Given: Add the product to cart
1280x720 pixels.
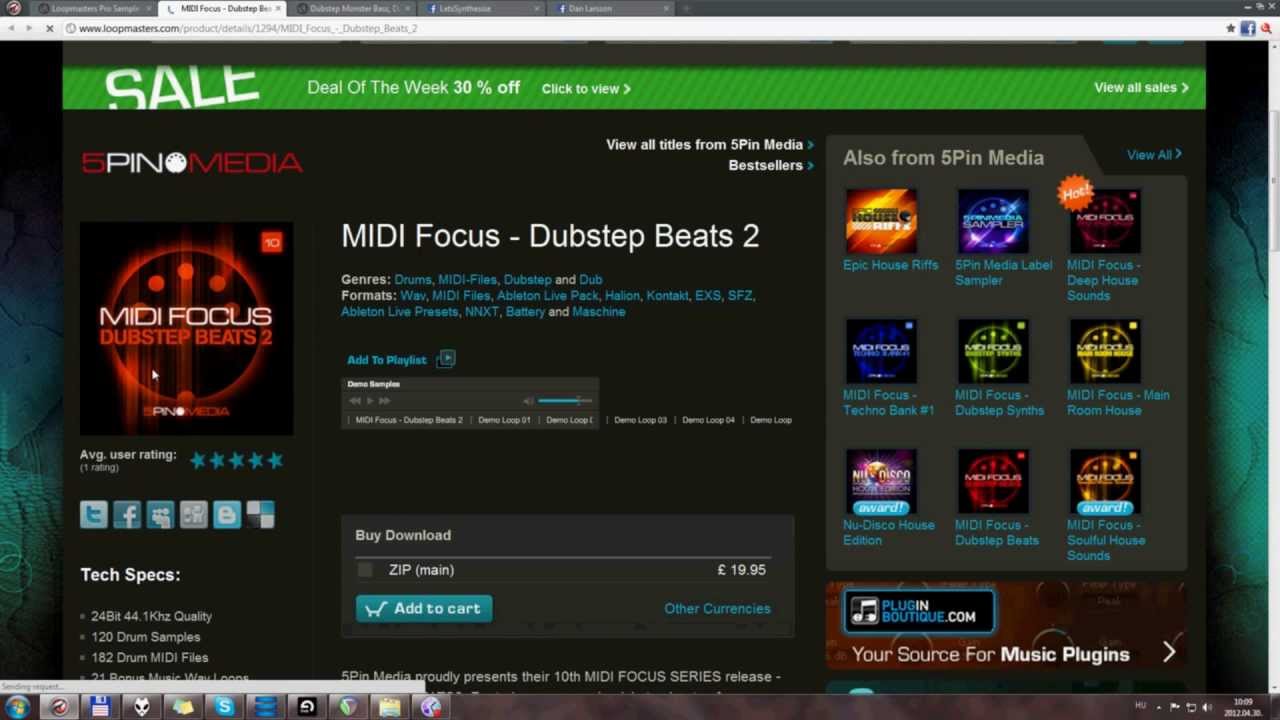Looking at the screenshot, I should coord(424,608).
